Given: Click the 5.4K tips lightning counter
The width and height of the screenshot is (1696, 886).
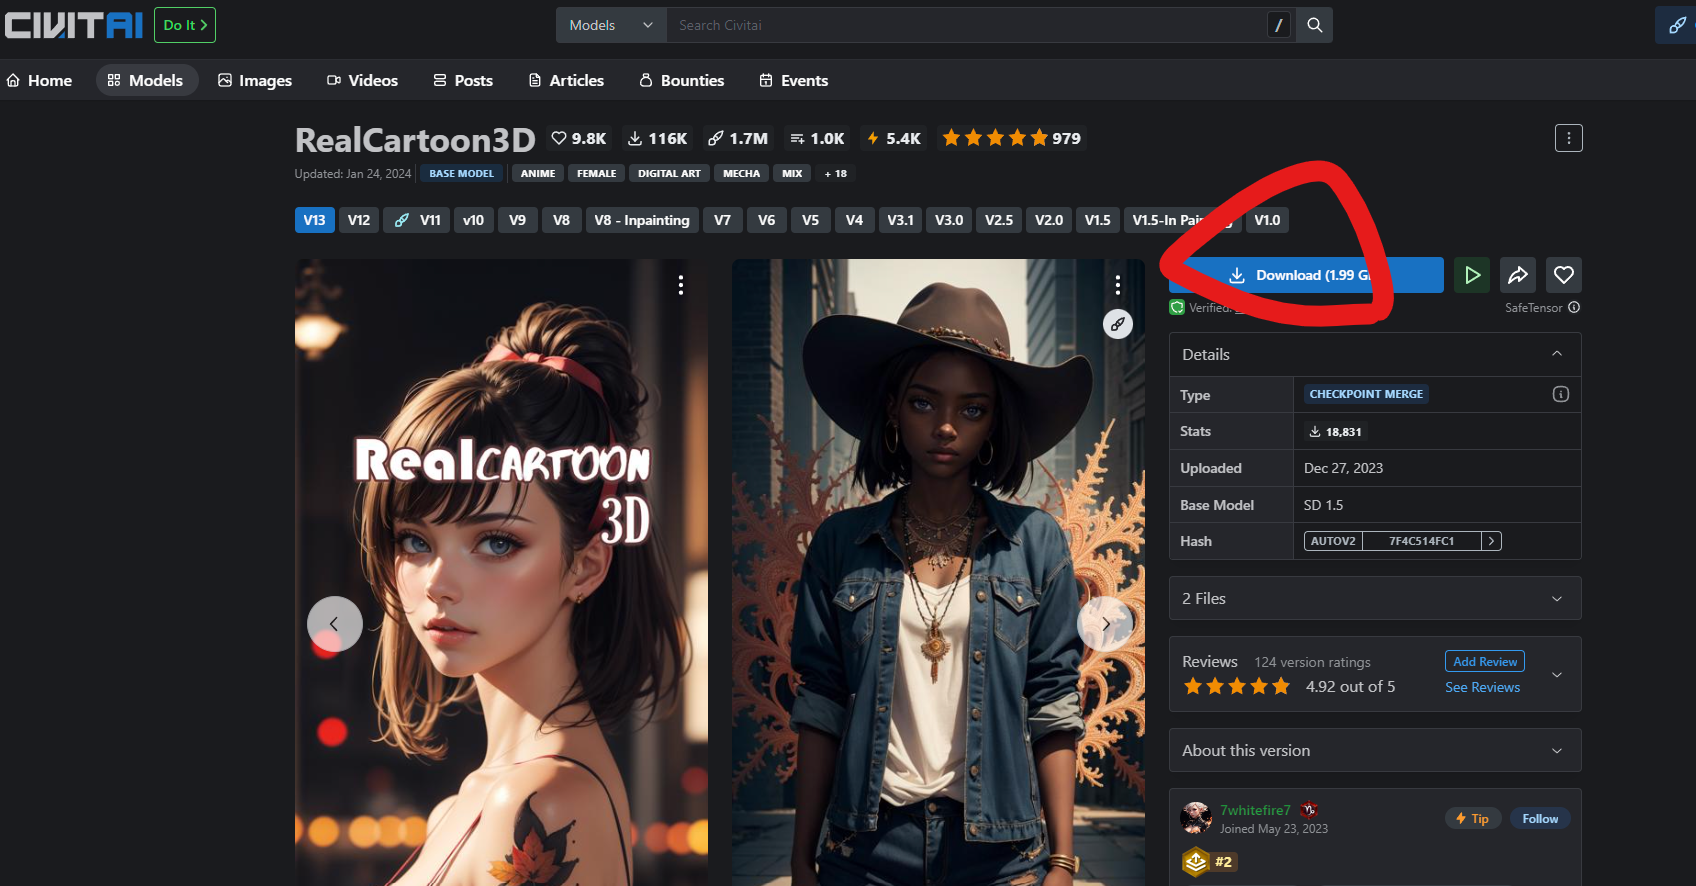Looking at the screenshot, I should [x=894, y=138].
